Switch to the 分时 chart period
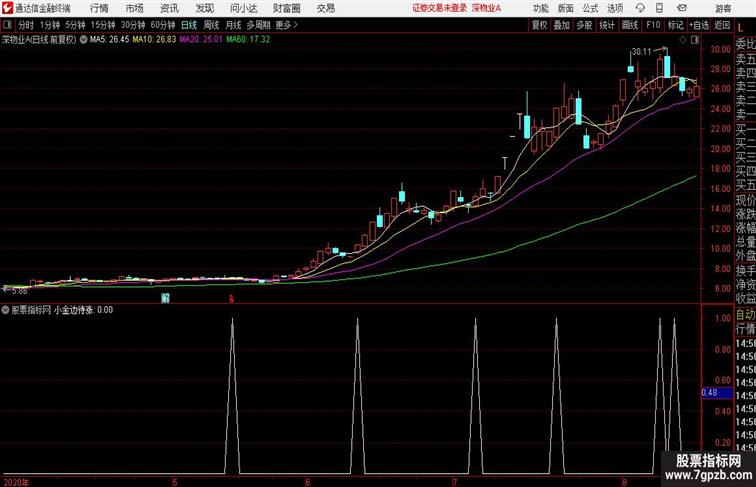756x487 pixels. click(26, 25)
